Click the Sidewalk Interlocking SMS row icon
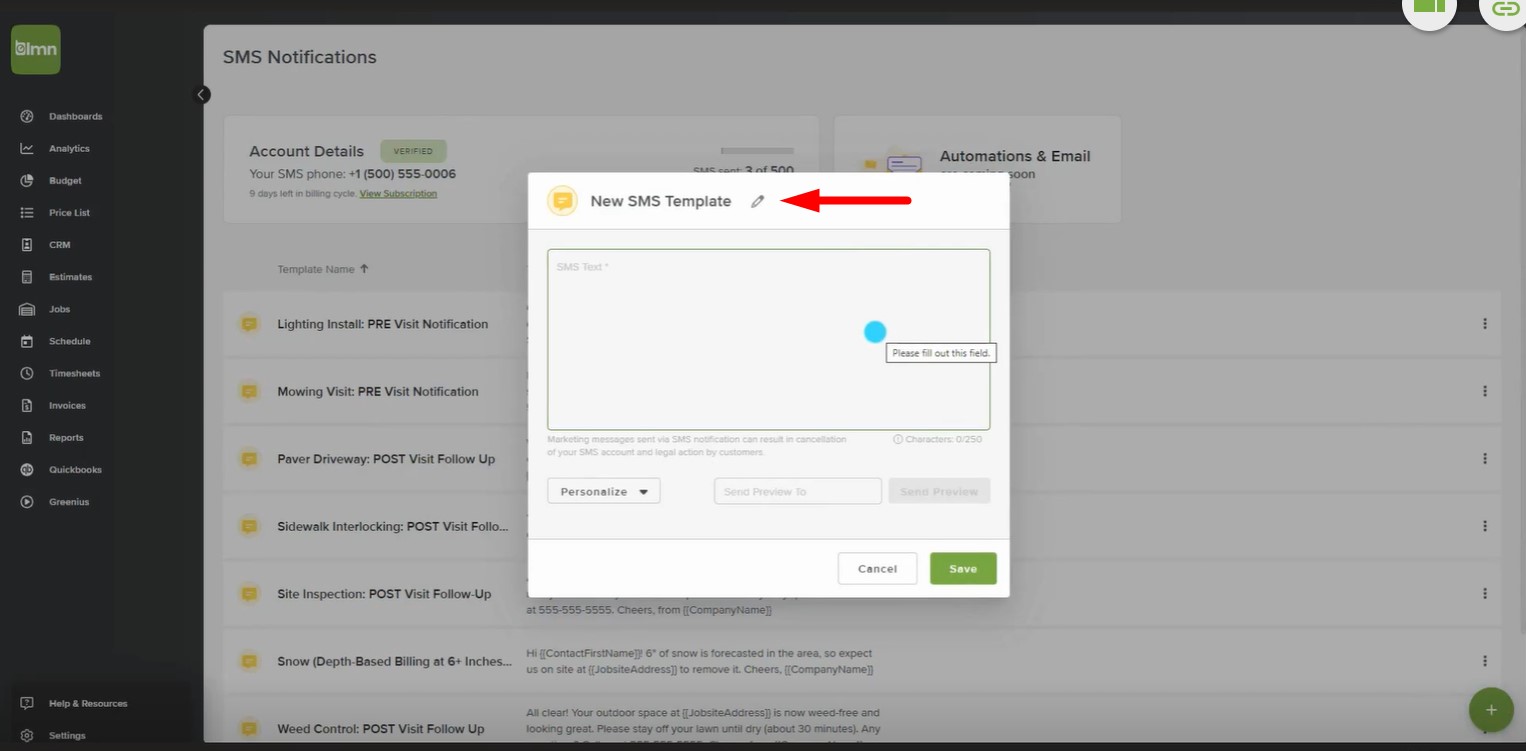The width and height of the screenshot is (1526, 751). point(249,526)
